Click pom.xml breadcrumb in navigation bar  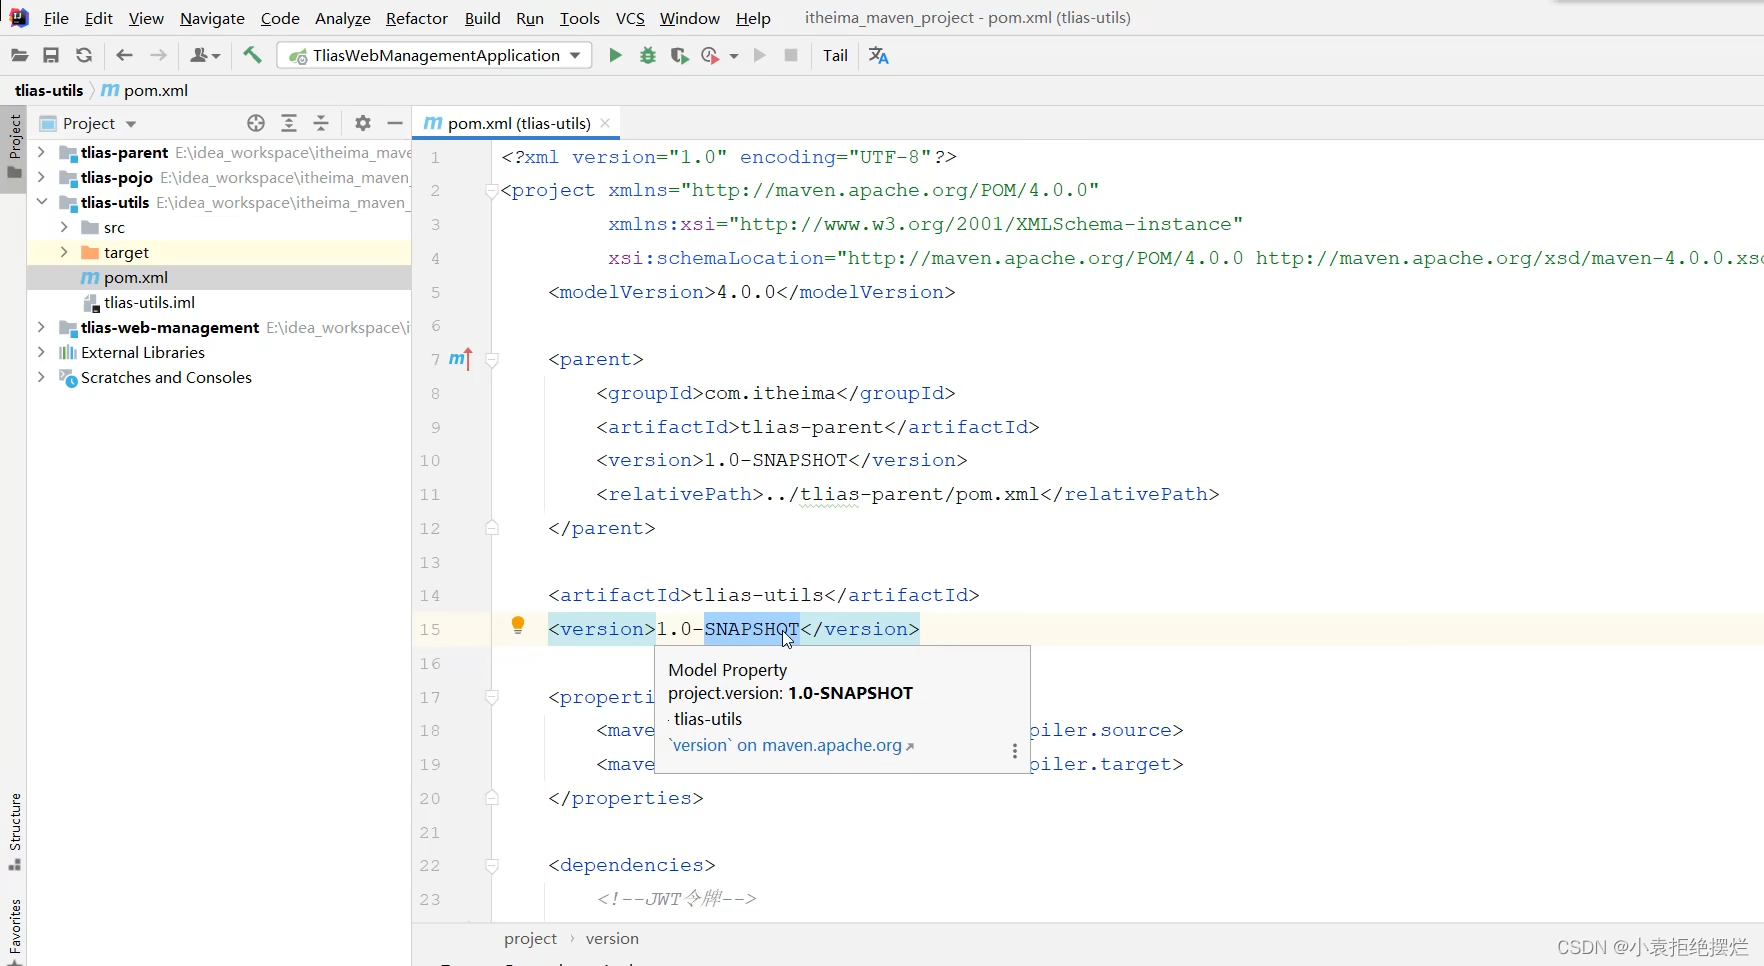pos(145,90)
